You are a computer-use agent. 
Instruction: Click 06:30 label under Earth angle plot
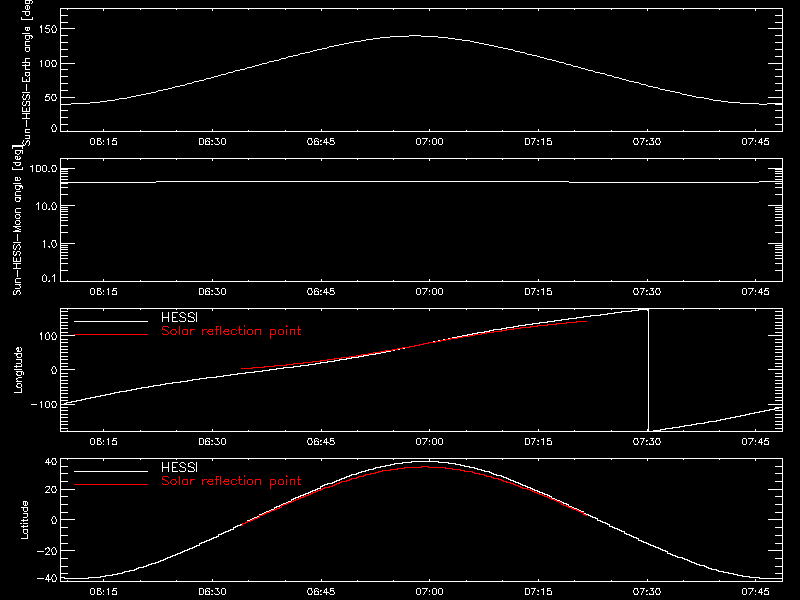point(212,142)
